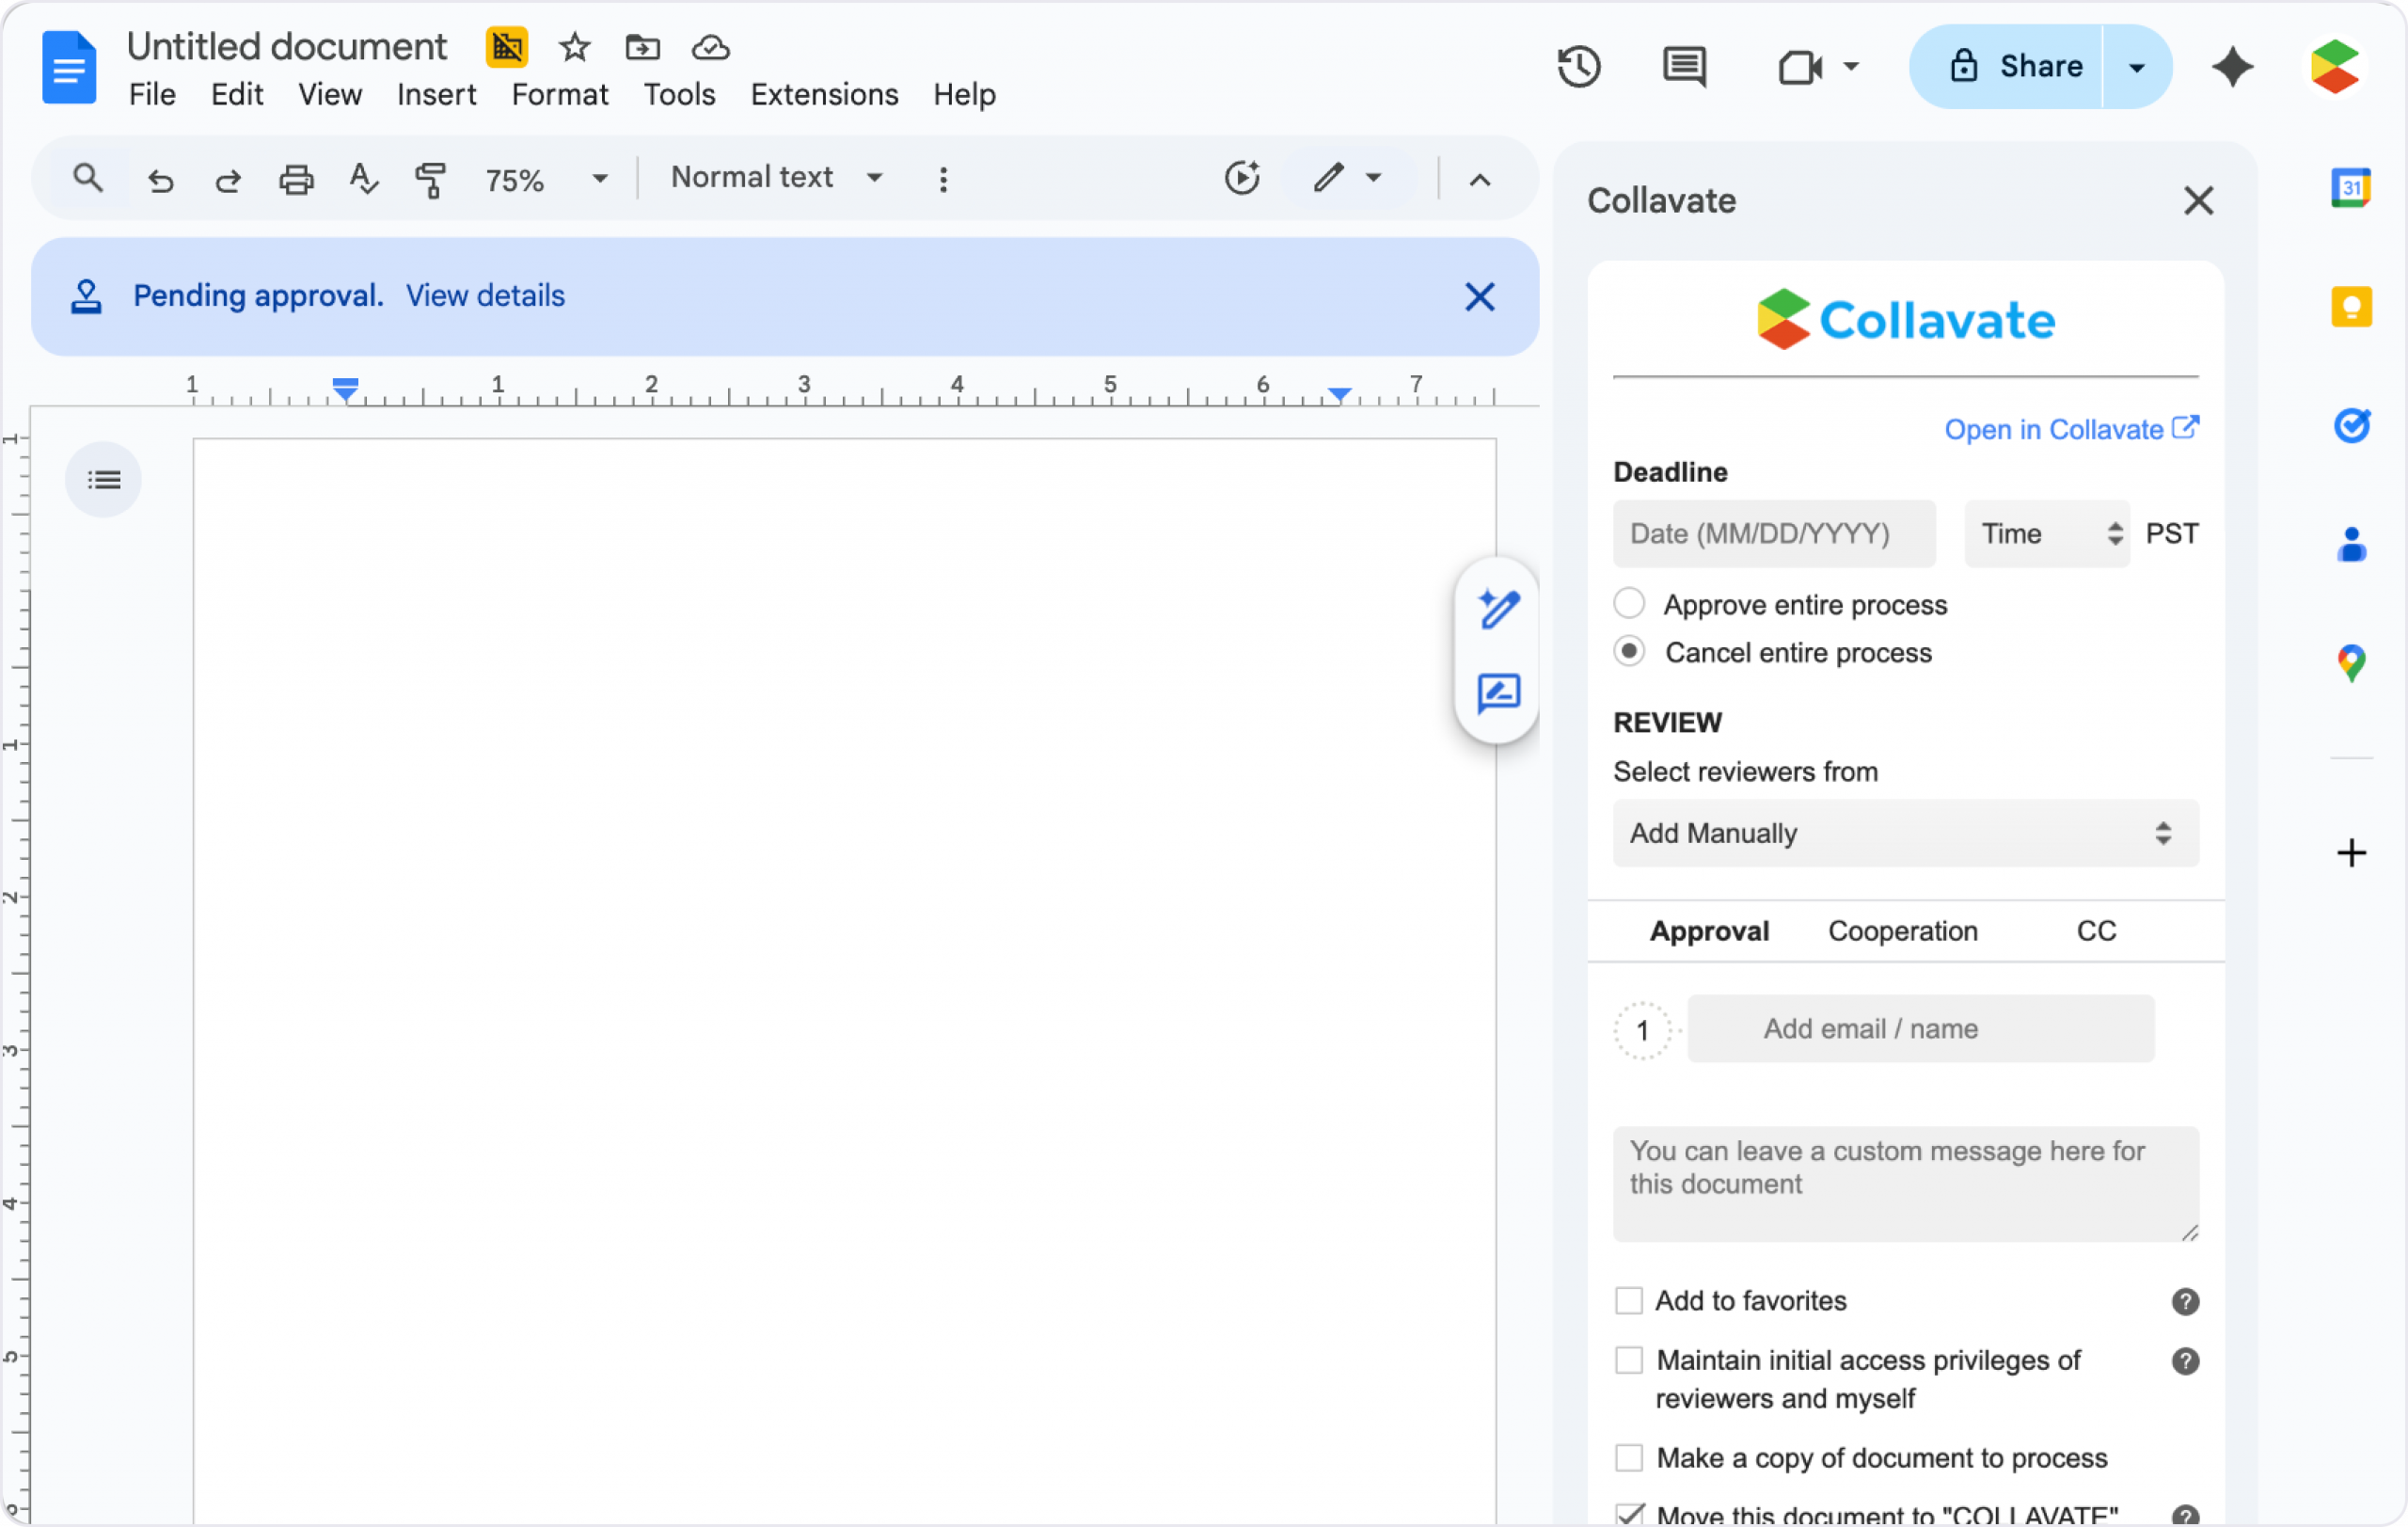This screenshot has width=2408, height=1527.
Task: Open Add Manually reviewers dropdown
Action: (x=1905, y=833)
